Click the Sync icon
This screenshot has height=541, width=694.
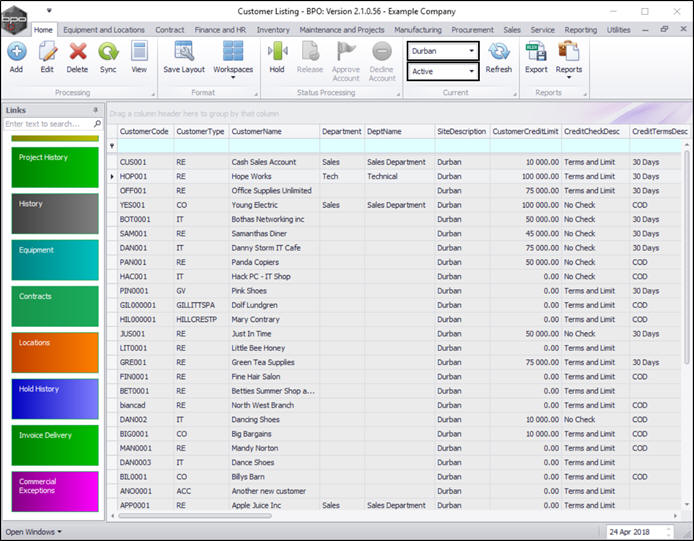pyautogui.click(x=108, y=55)
